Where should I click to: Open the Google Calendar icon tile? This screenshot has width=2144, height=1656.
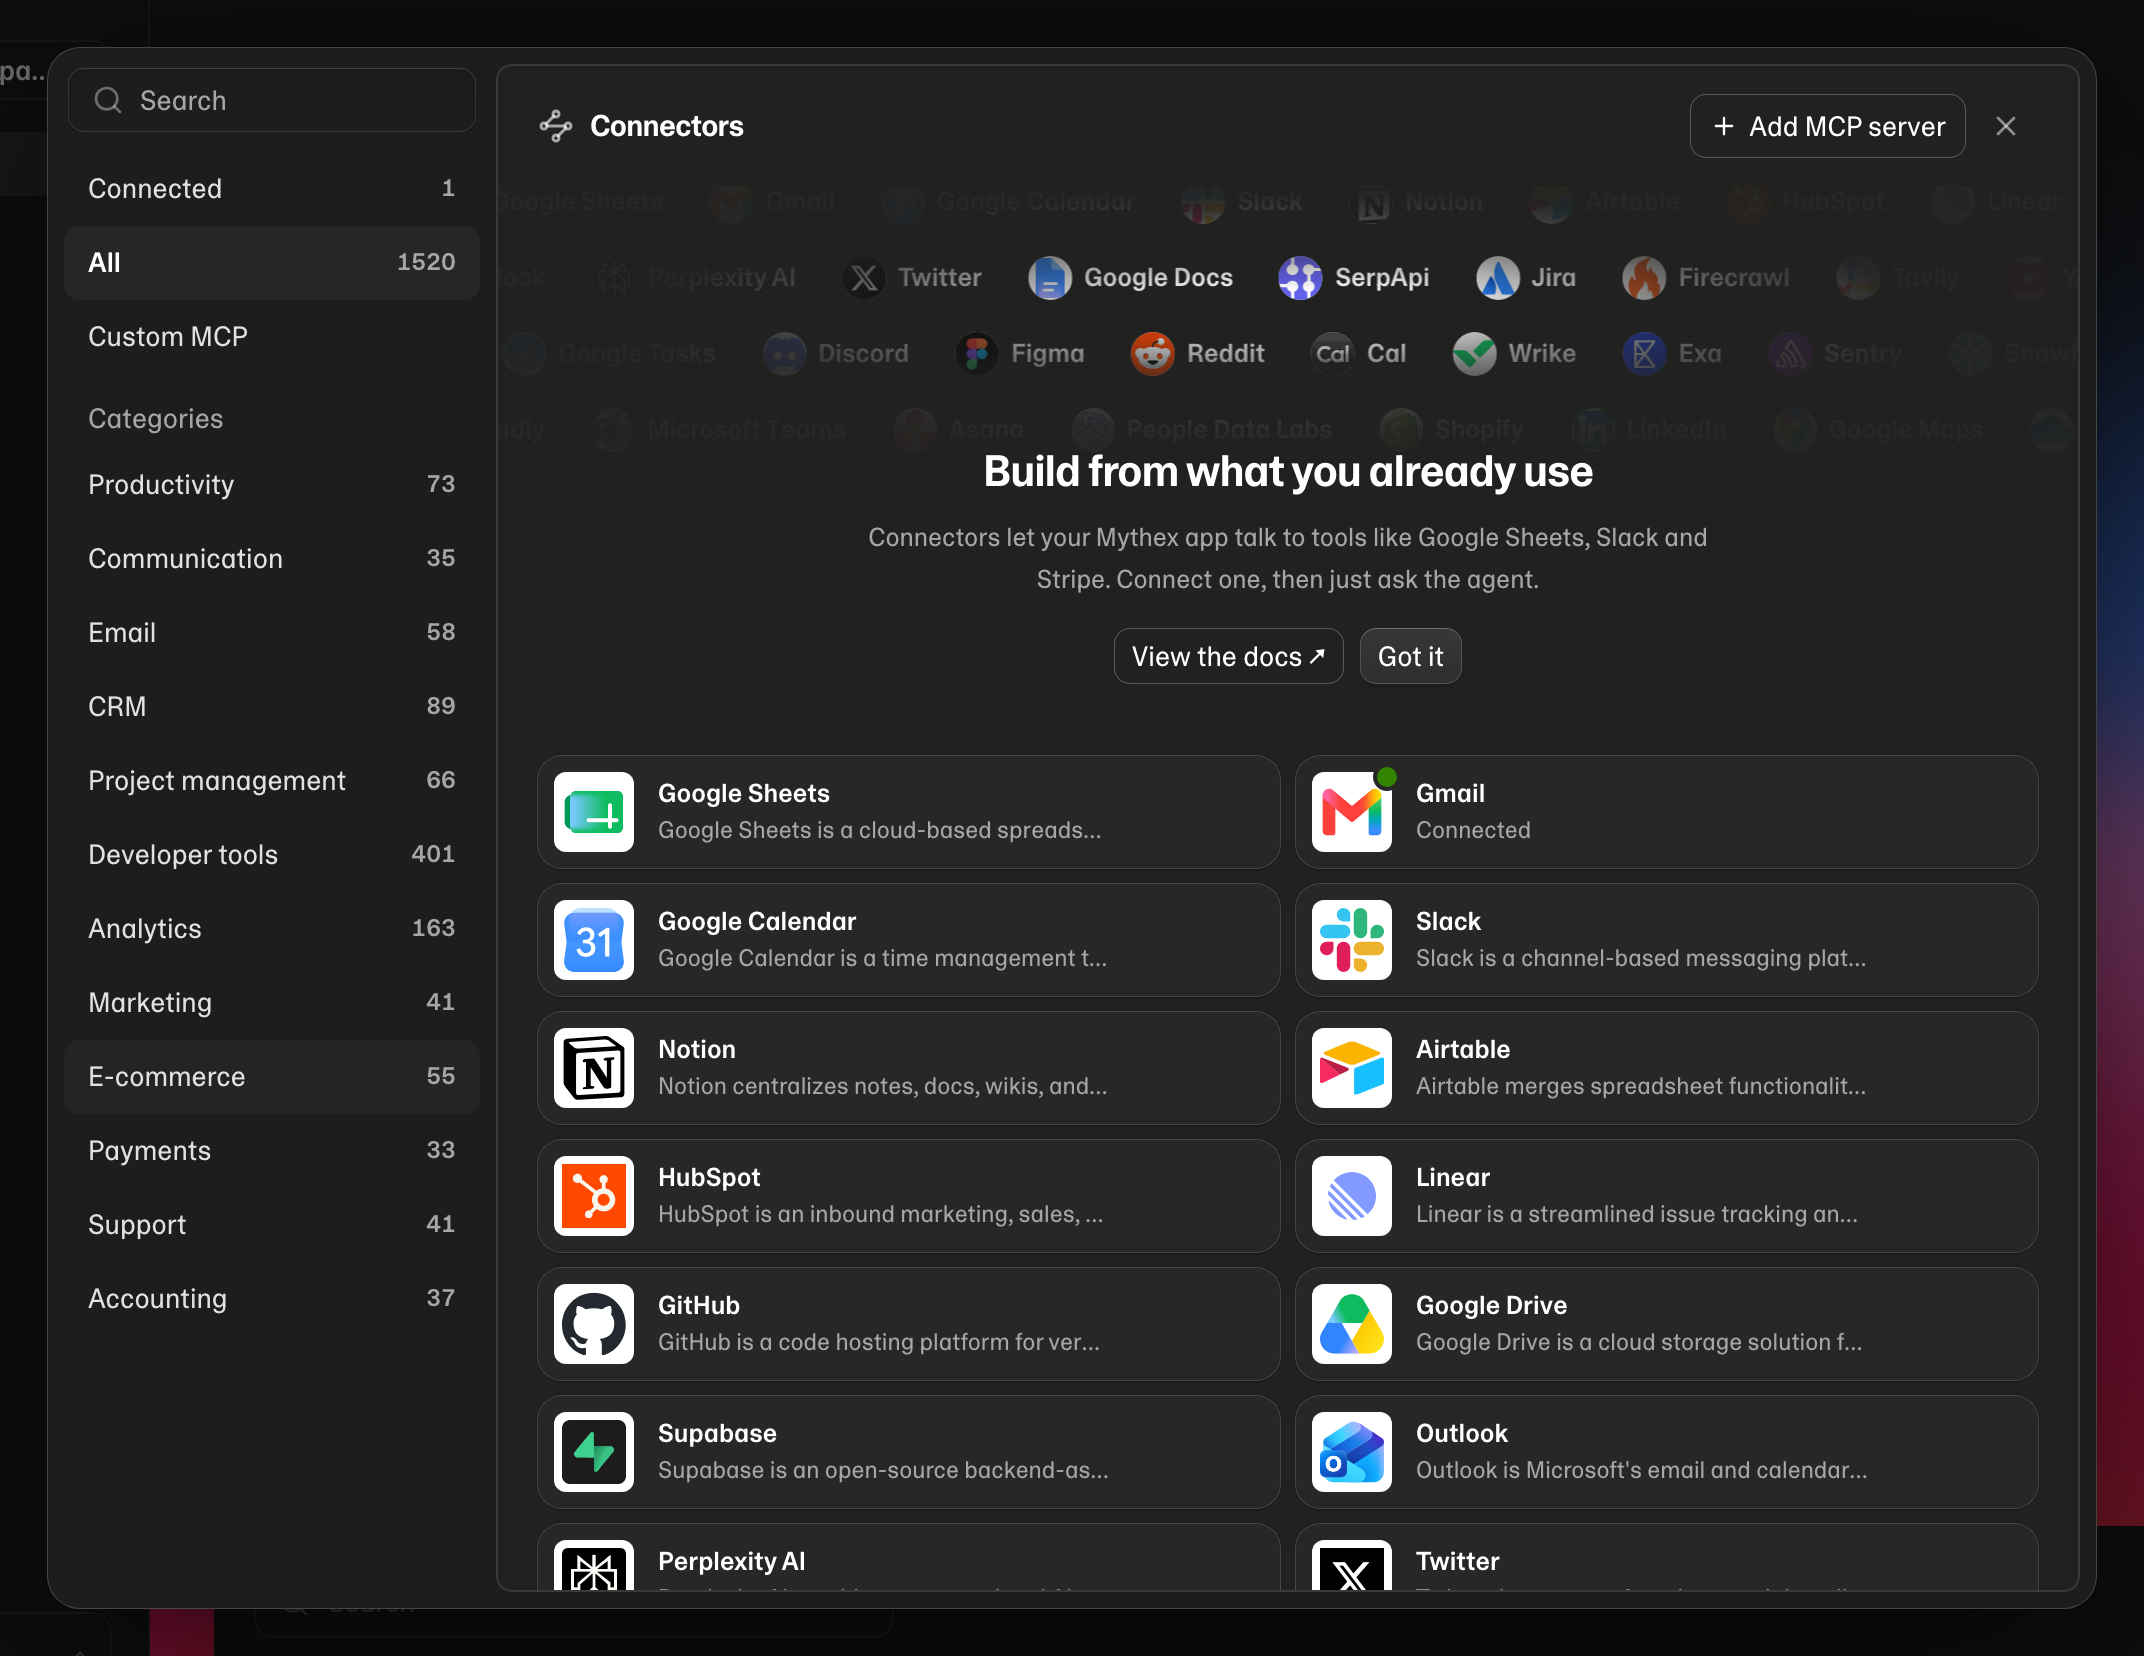tap(594, 940)
